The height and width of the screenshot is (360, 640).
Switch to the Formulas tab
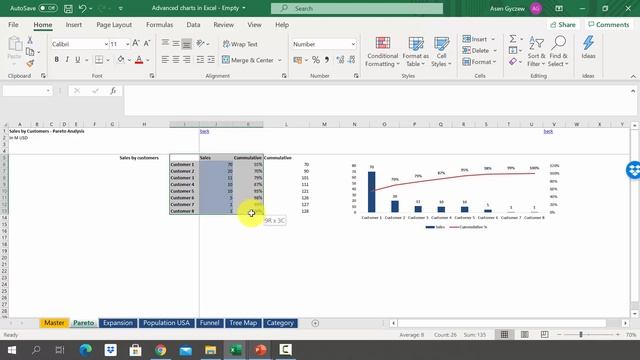pyautogui.click(x=160, y=25)
